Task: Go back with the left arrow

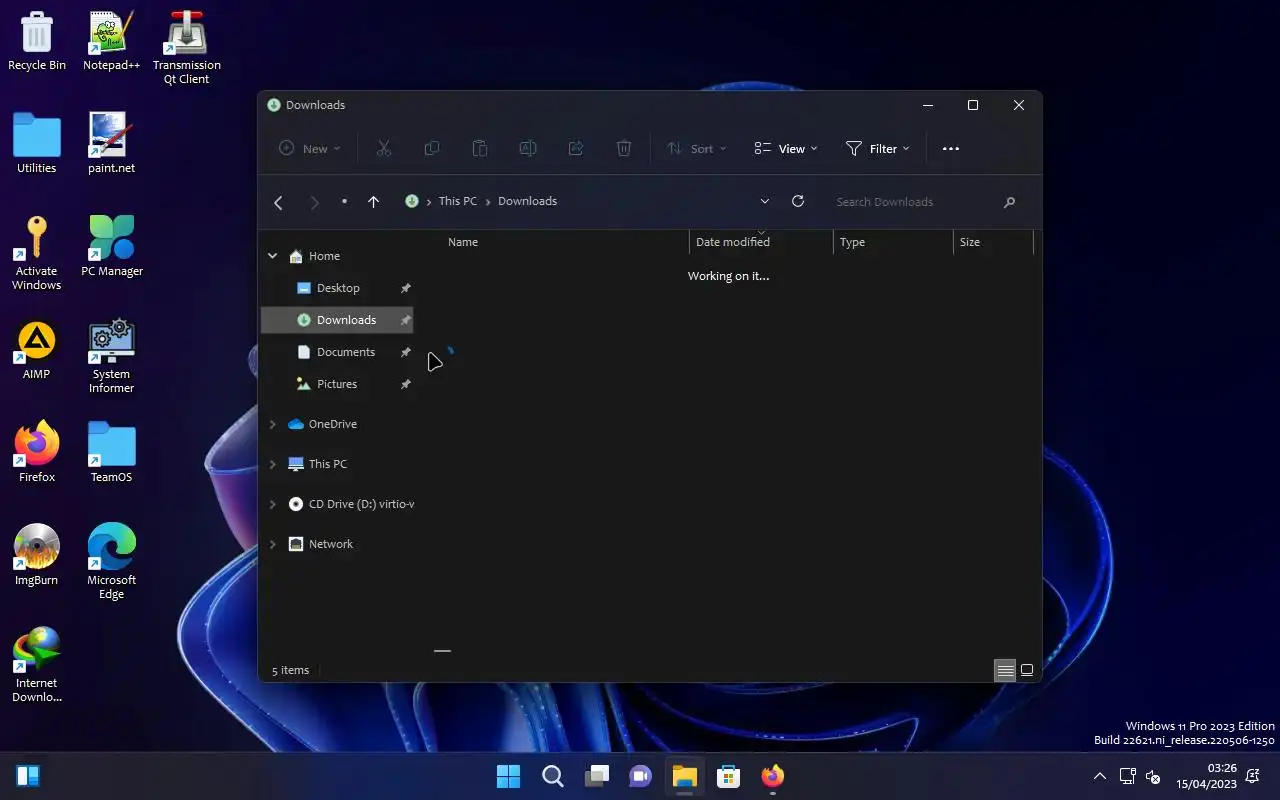Action: coord(278,202)
